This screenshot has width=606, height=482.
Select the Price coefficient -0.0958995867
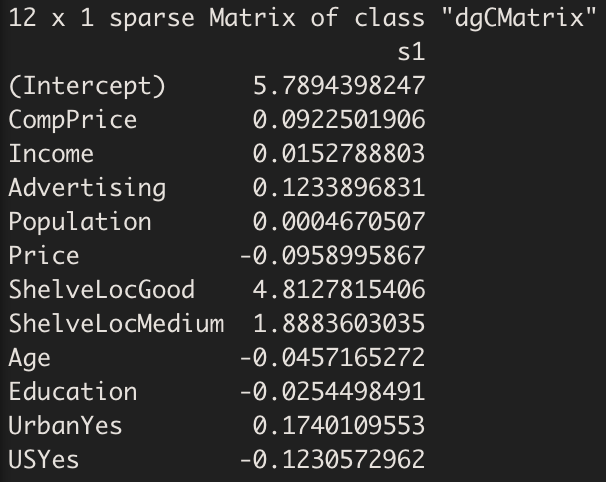tap(332, 256)
